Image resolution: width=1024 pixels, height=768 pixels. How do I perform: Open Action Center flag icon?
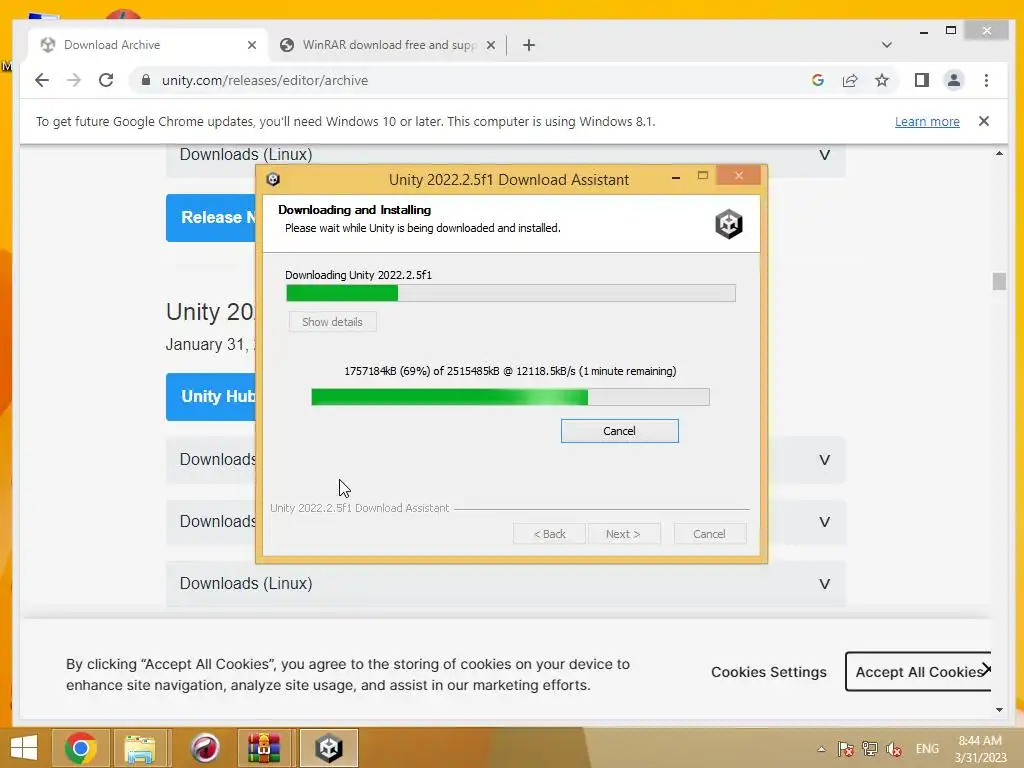[845, 749]
